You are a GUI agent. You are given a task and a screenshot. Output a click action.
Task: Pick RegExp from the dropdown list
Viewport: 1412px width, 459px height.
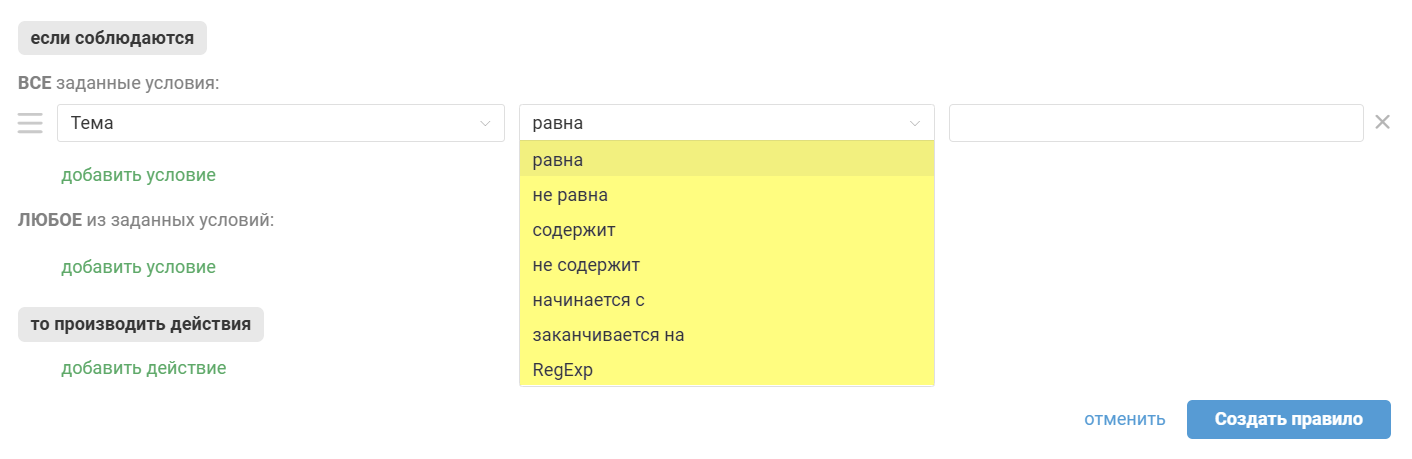(x=726, y=370)
